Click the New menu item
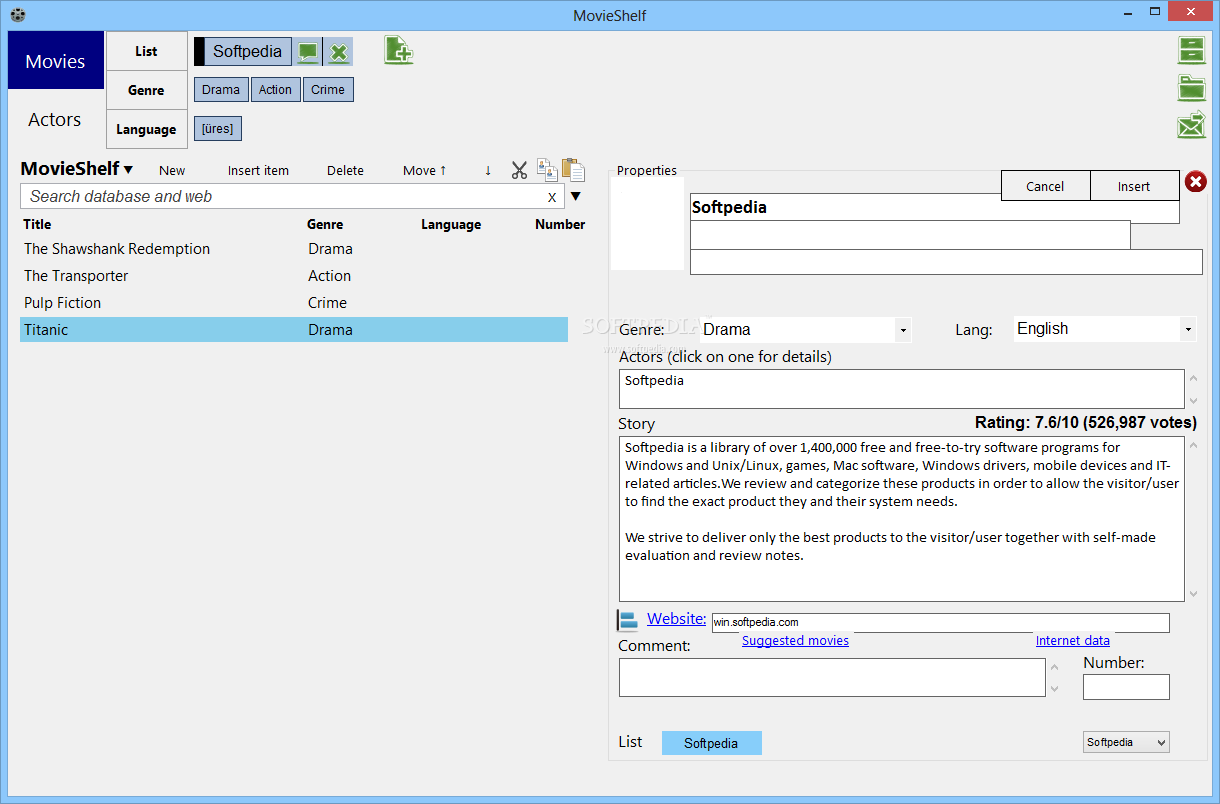This screenshot has height=804, width=1220. click(x=172, y=170)
